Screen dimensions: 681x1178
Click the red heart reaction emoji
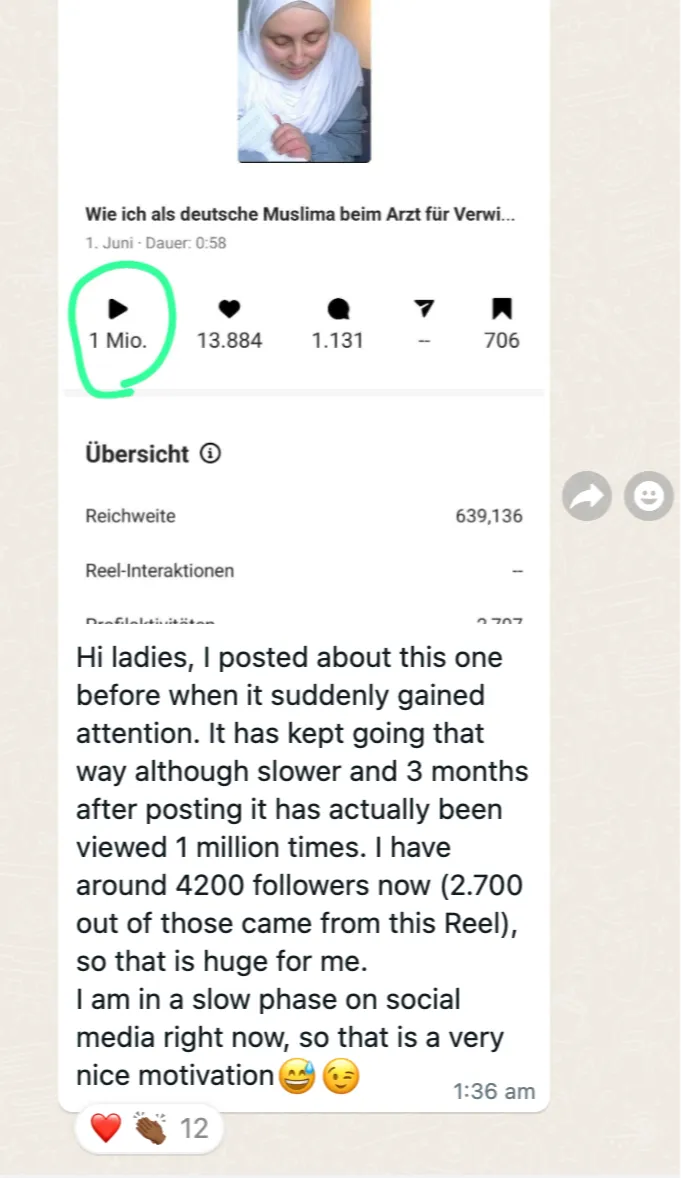pyautogui.click(x=105, y=1128)
